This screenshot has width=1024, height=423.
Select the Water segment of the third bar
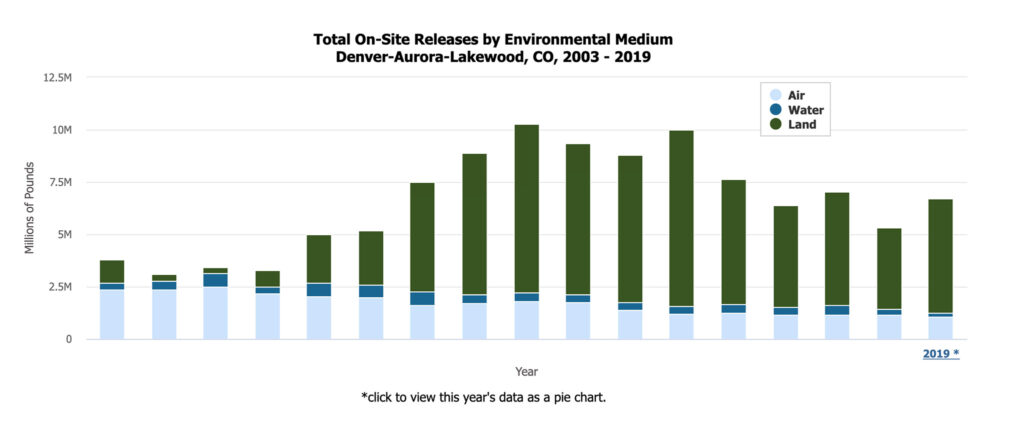click(x=216, y=280)
